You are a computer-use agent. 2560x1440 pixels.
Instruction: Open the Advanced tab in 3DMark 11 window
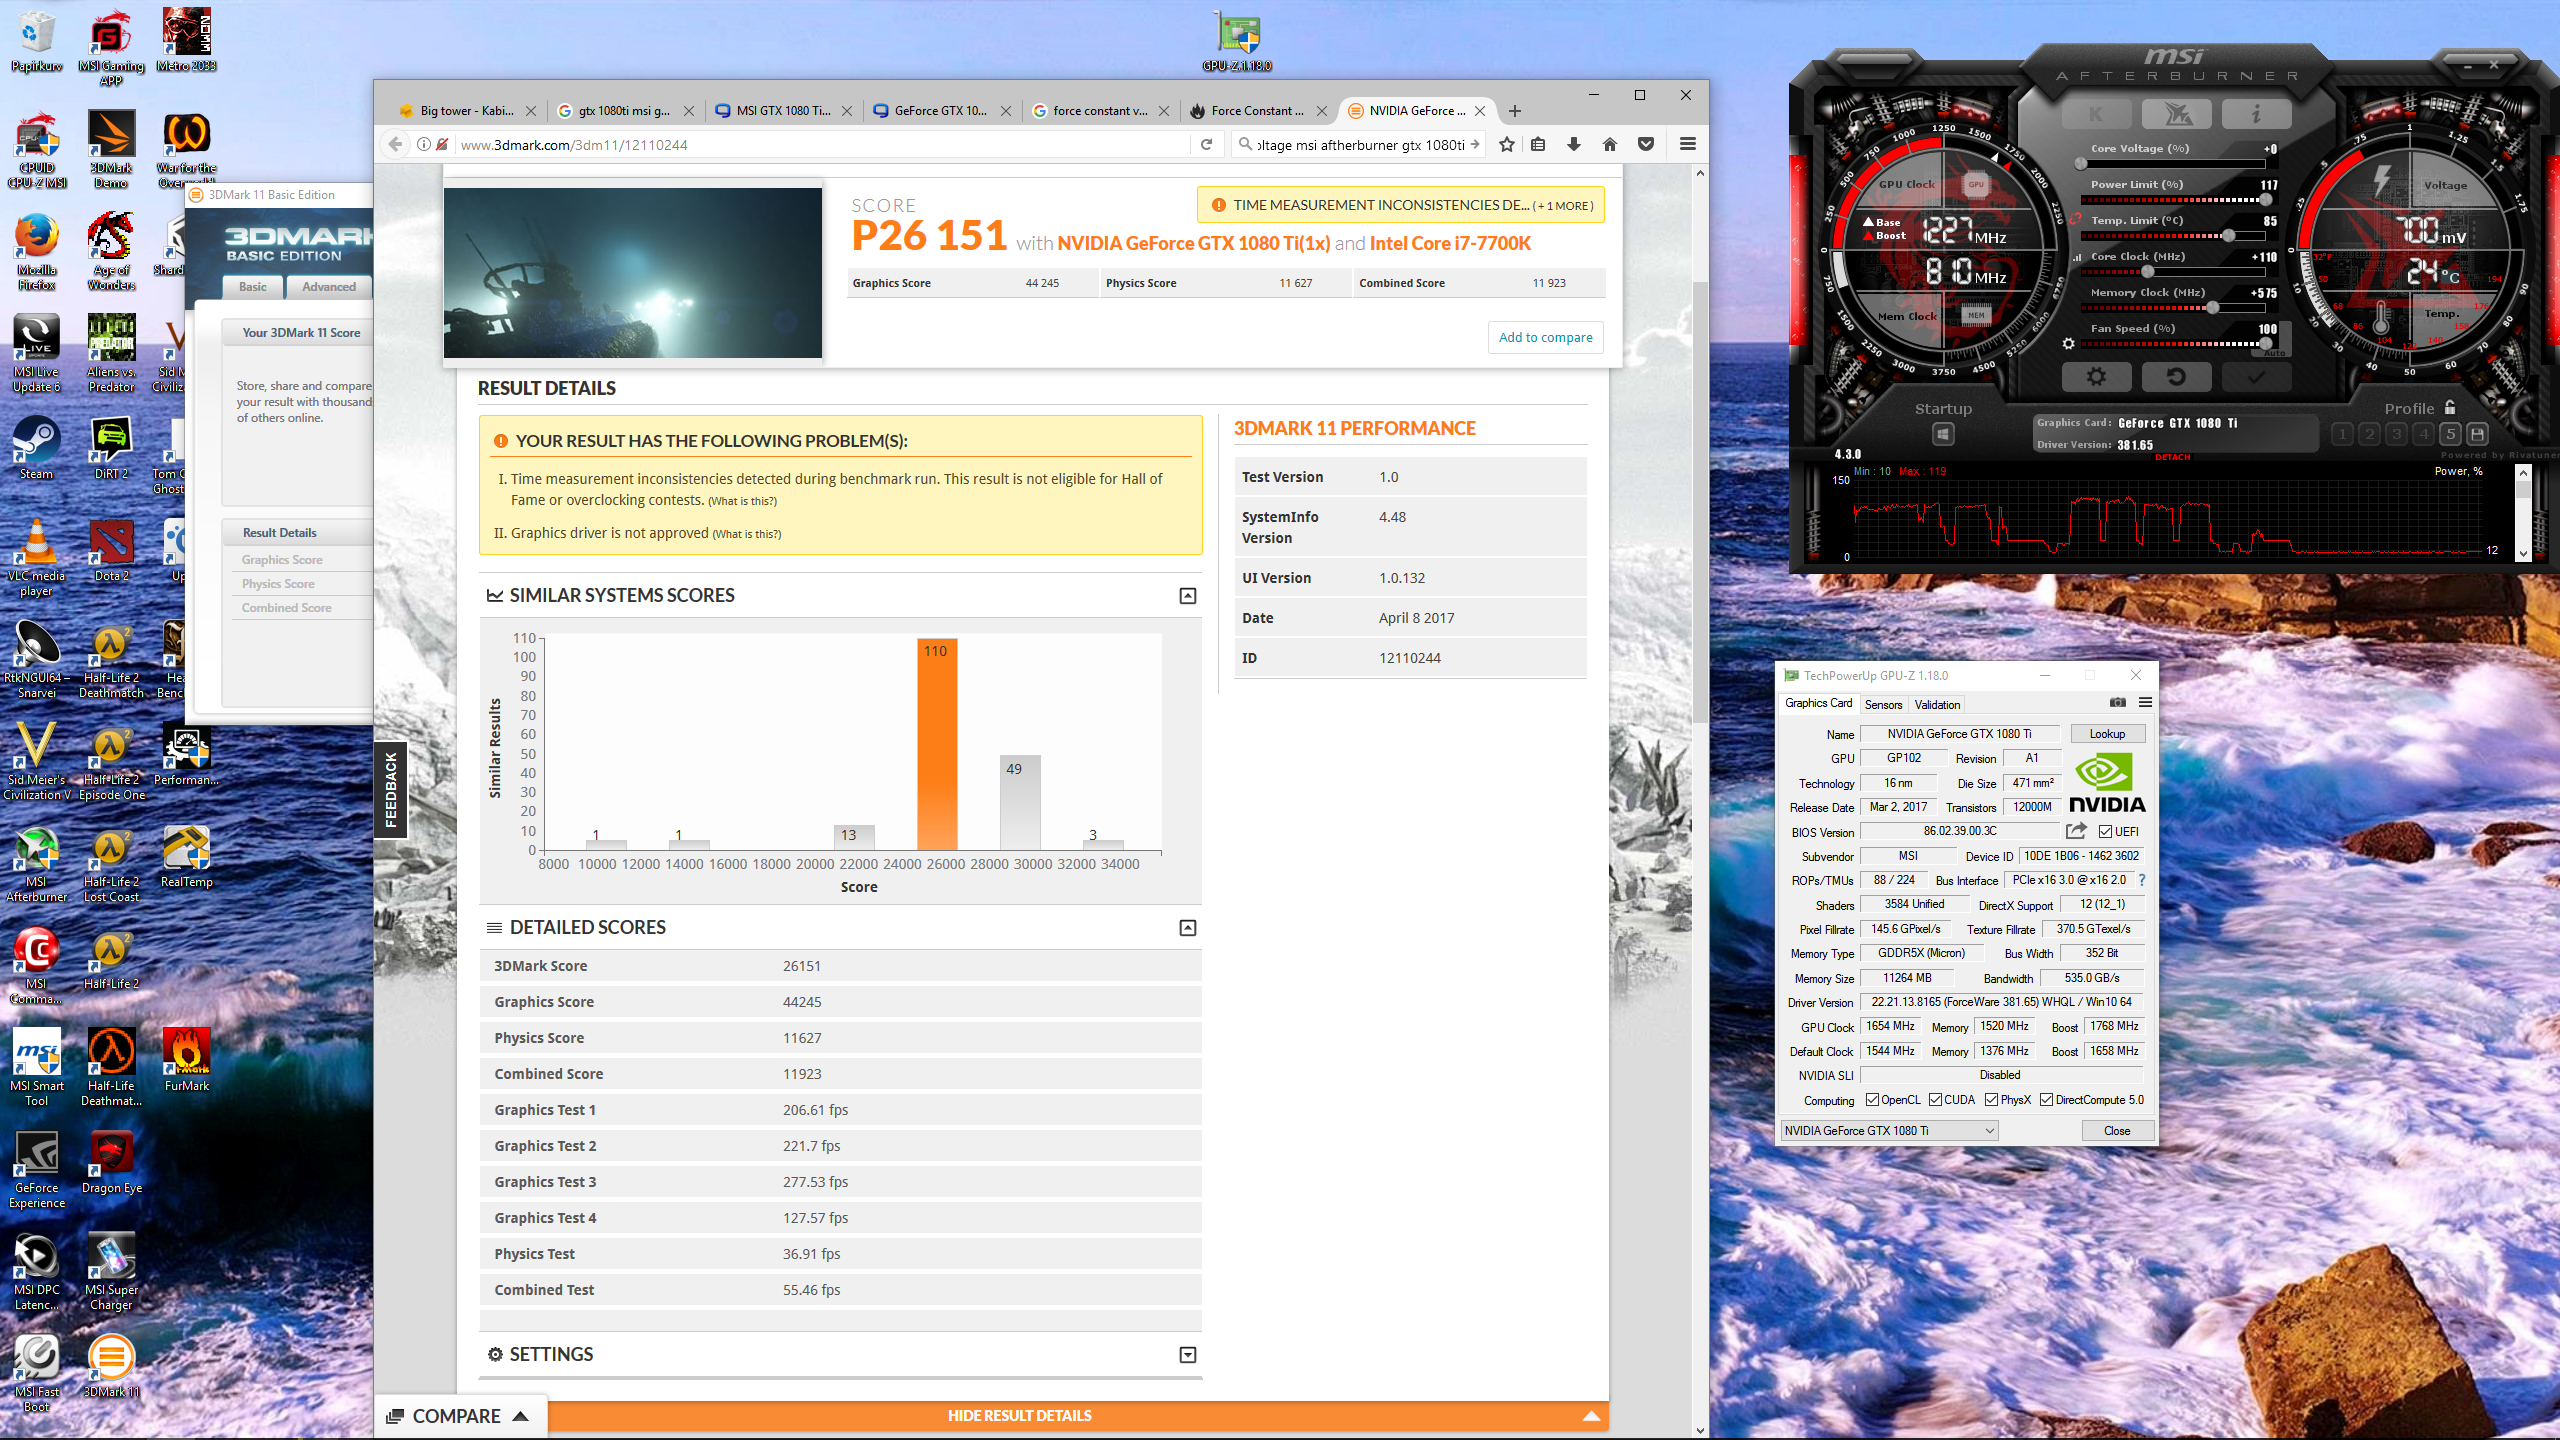(329, 286)
